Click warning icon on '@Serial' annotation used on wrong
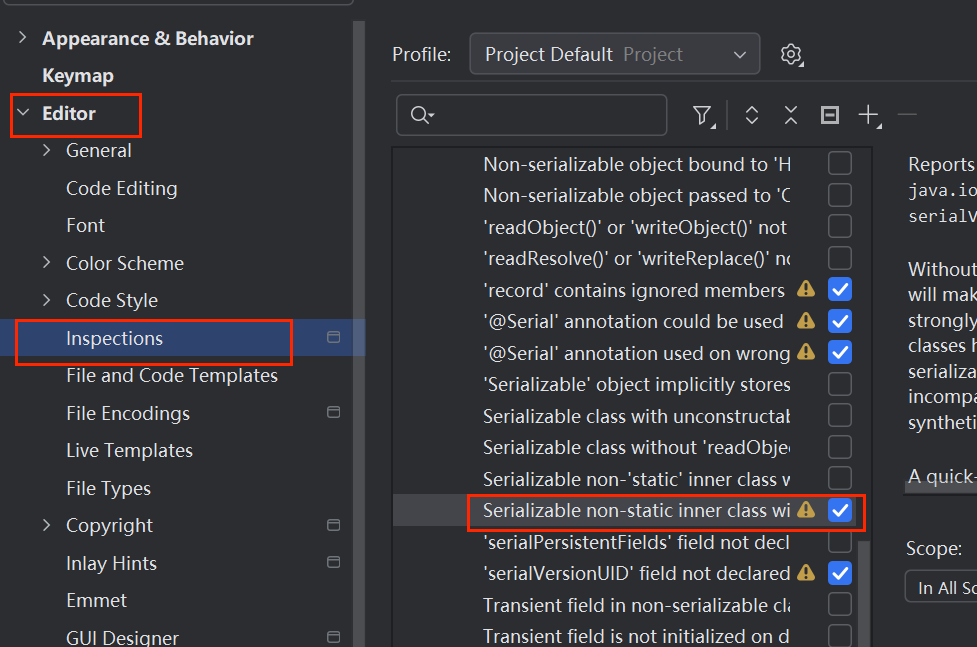Image resolution: width=977 pixels, height=647 pixels. (x=806, y=352)
